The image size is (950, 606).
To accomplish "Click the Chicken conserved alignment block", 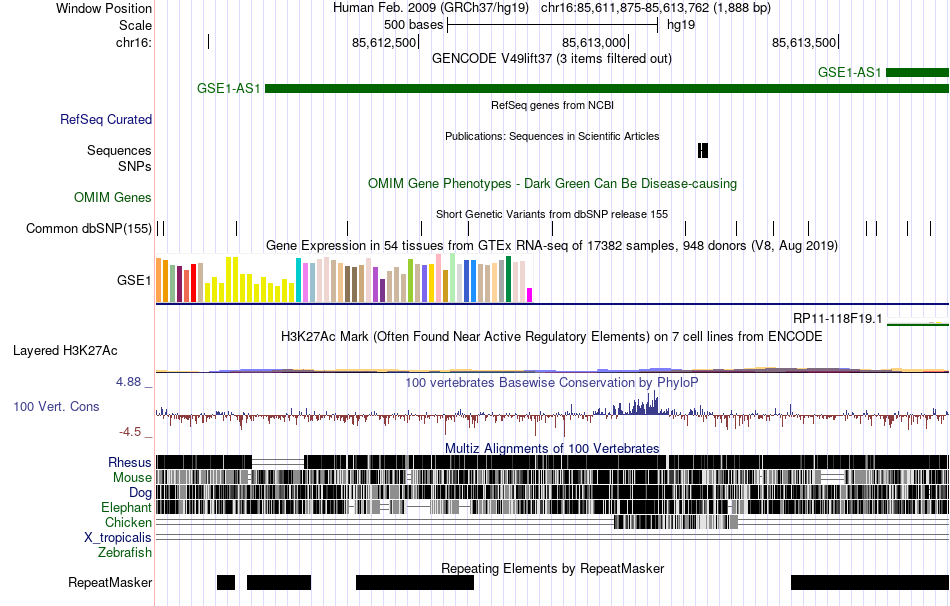I will (676, 522).
